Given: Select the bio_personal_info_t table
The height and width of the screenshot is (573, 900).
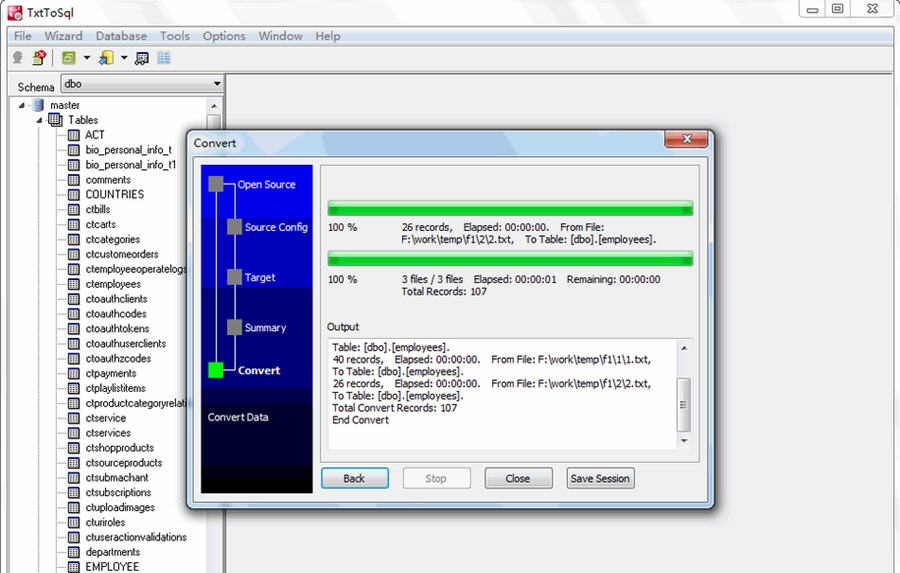Looking at the screenshot, I should coord(129,150).
